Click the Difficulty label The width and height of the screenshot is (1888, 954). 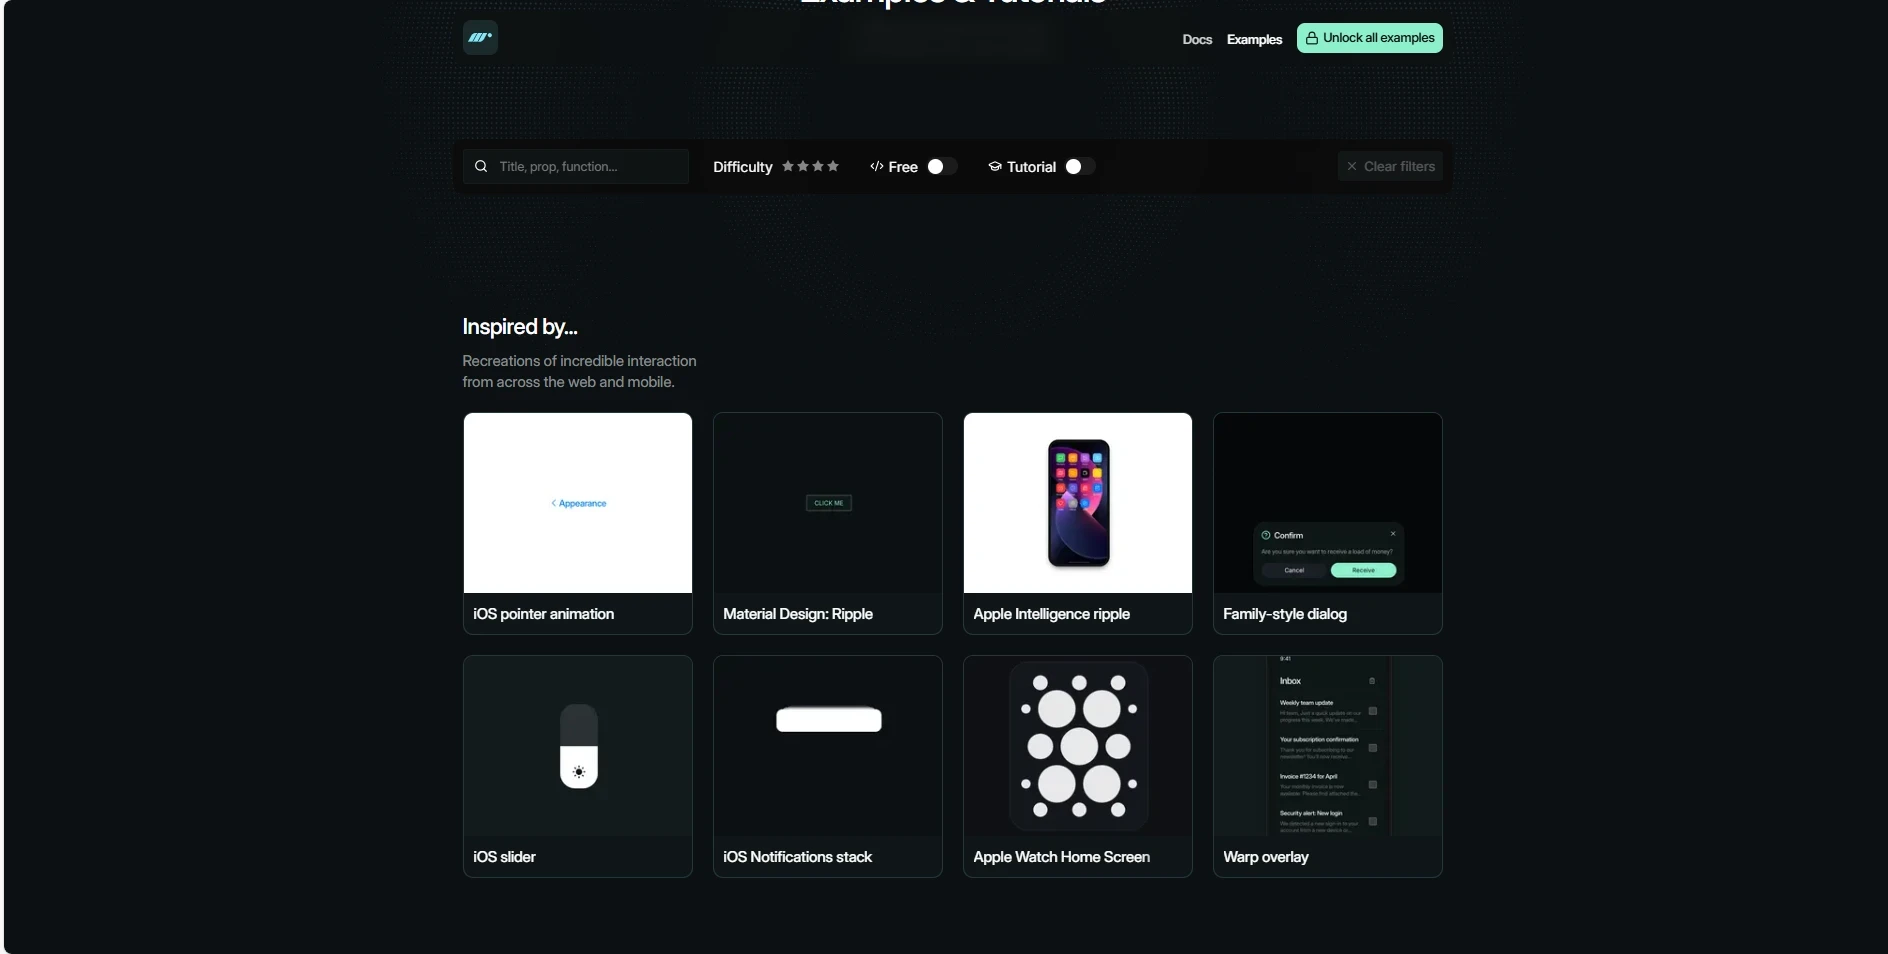[743, 167]
